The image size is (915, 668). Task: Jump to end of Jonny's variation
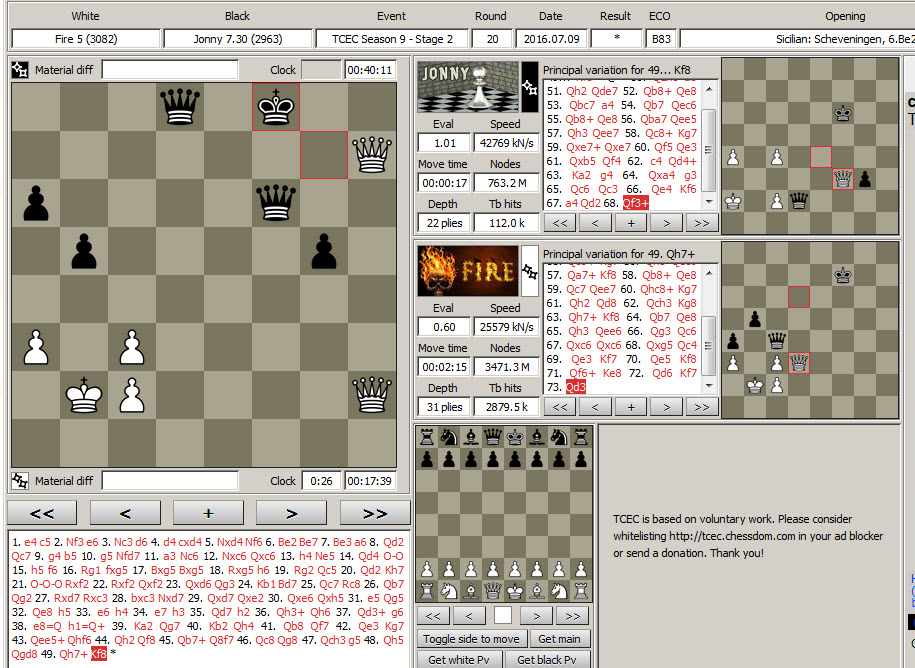point(702,223)
